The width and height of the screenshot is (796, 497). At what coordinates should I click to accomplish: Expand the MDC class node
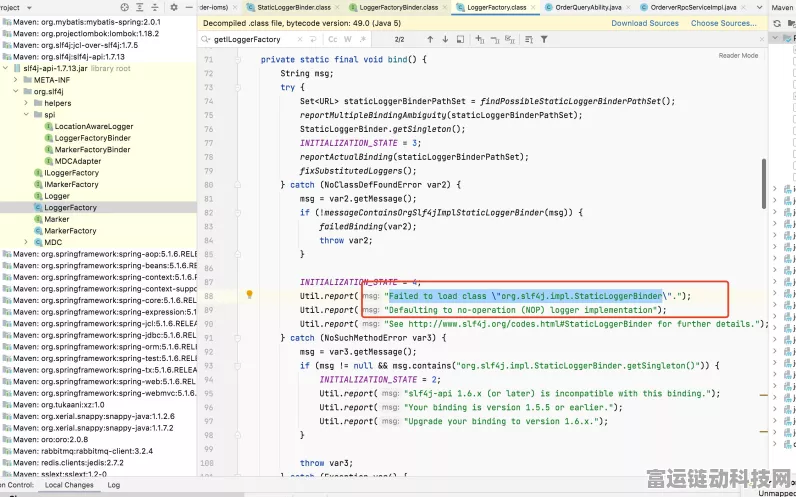pyautogui.click(x=26, y=242)
